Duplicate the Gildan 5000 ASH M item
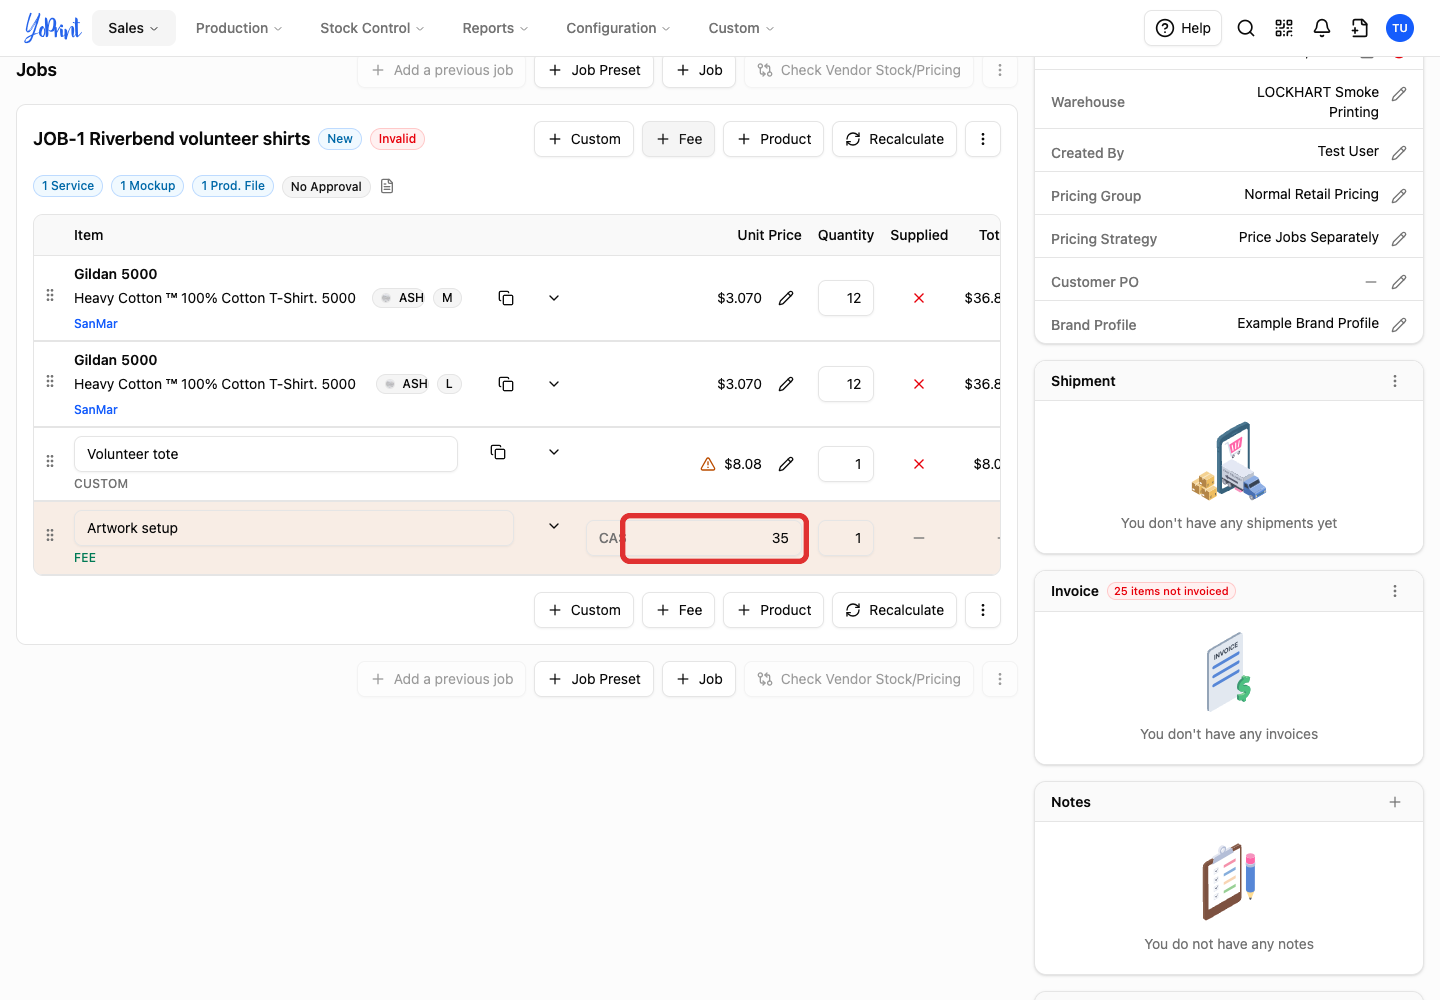 click(x=506, y=298)
